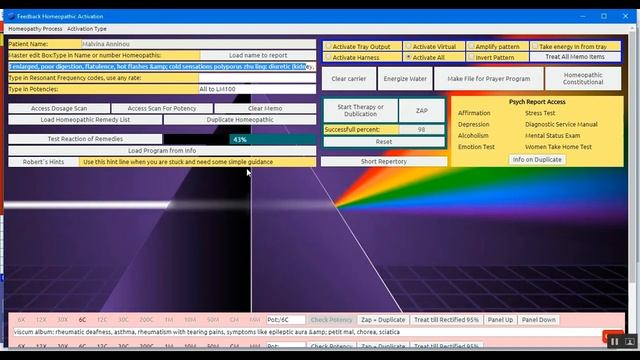
Task: Click the Treat All Memo Items button
Action: (x=575, y=57)
